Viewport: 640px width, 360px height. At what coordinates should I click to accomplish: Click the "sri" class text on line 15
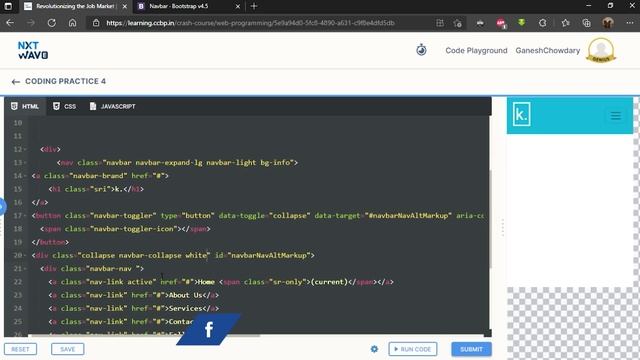pyautogui.click(x=100, y=189)
